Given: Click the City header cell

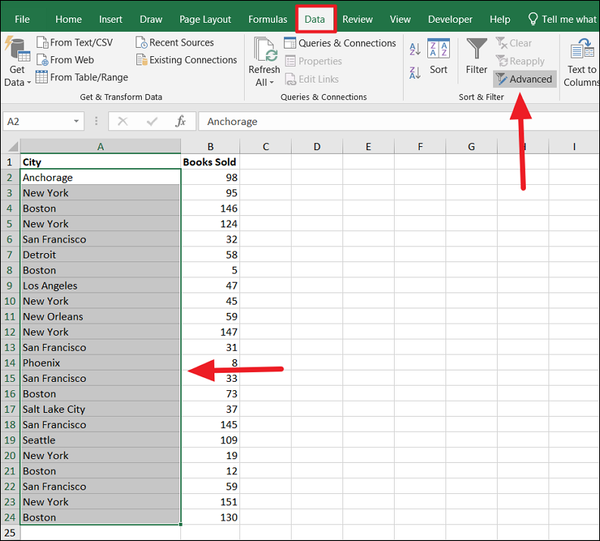Looking at the screenshot, I should point(100,162).
